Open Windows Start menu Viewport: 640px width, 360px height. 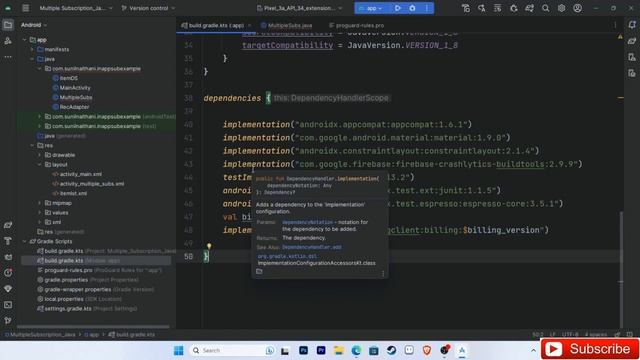(178, 350)
